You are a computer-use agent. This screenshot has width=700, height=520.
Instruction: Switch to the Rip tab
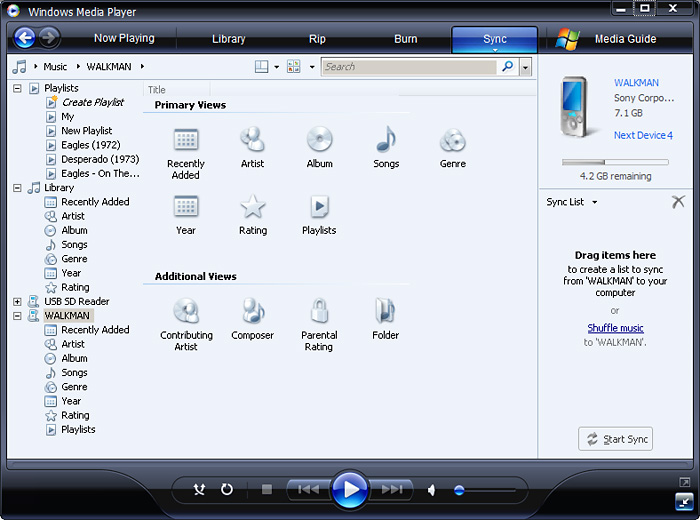317,39
